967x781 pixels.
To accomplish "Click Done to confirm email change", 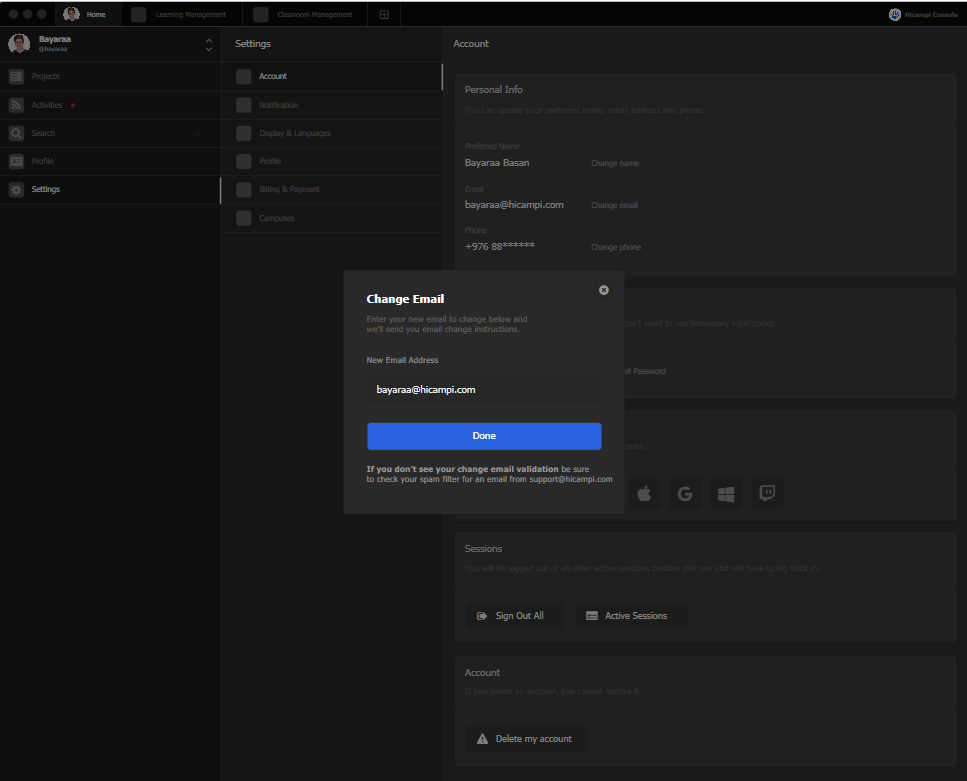I will [x=484, y=436].
